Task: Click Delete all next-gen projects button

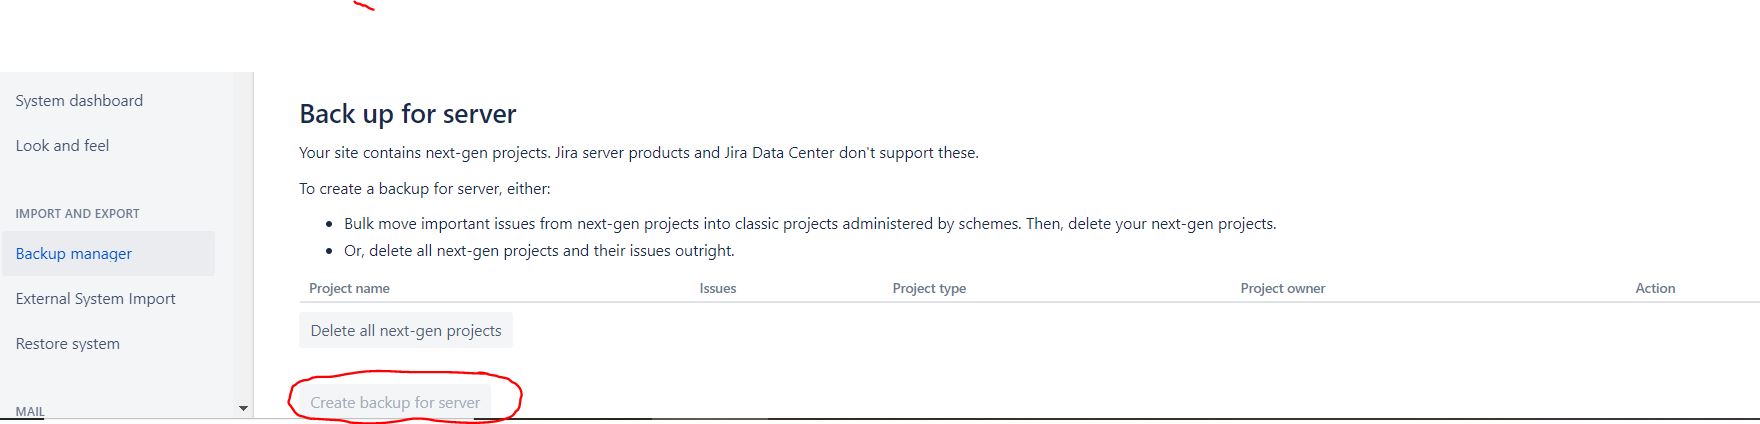Action: click(x=406, y=331)
